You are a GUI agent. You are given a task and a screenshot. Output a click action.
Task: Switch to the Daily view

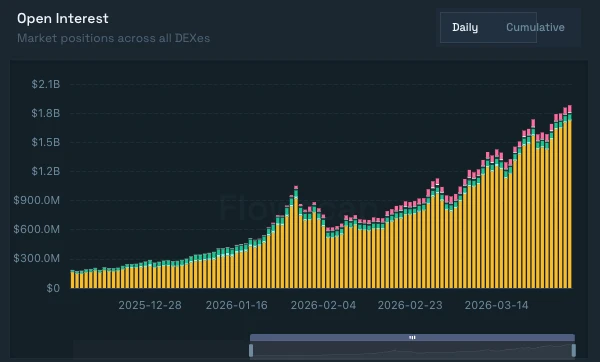[x=465, y=28]
